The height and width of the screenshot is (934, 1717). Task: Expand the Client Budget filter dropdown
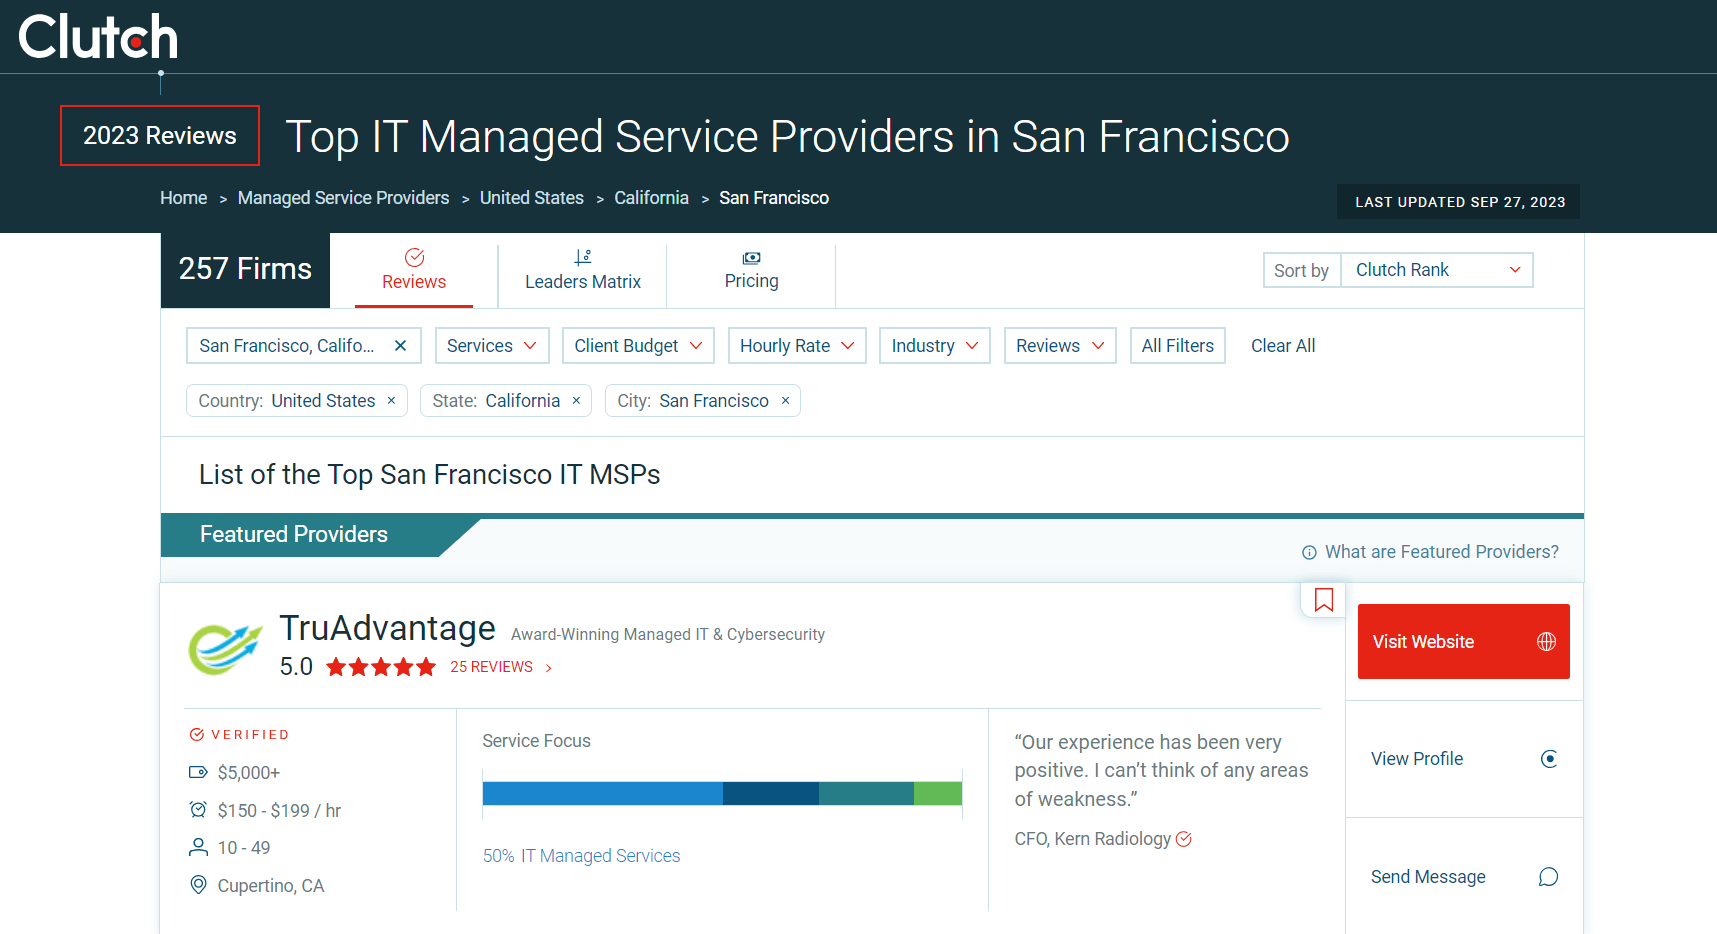click(x=638, y=346)
